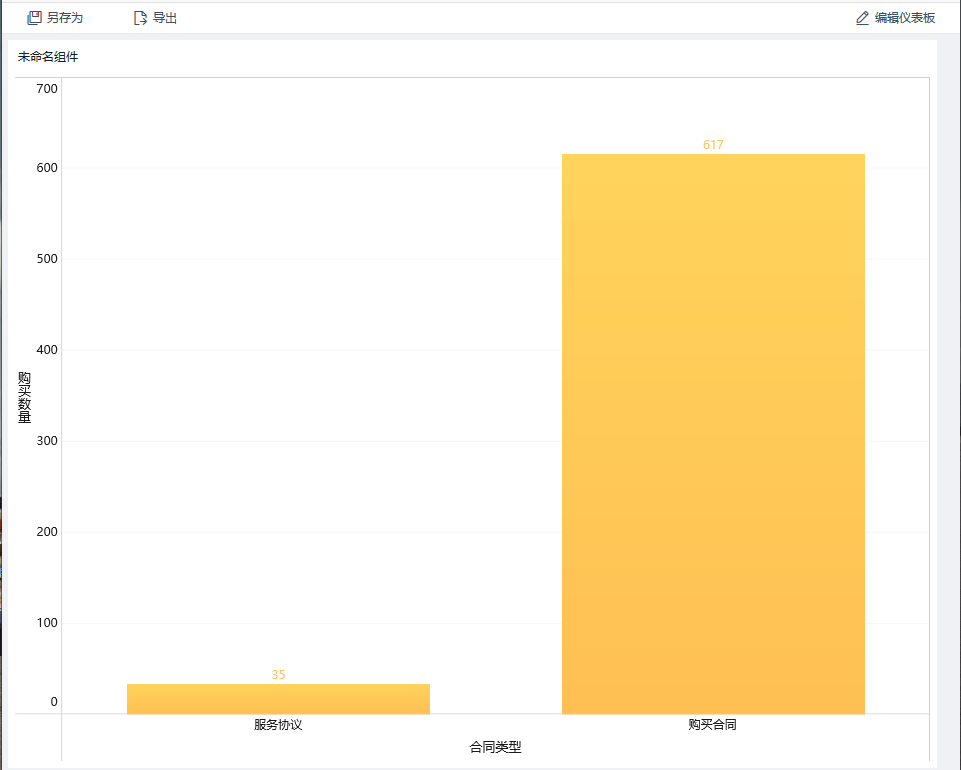Screen dimensions: 961x770
Task: Select the 未命名组件 component title
Action: click(x=48, y=57)
